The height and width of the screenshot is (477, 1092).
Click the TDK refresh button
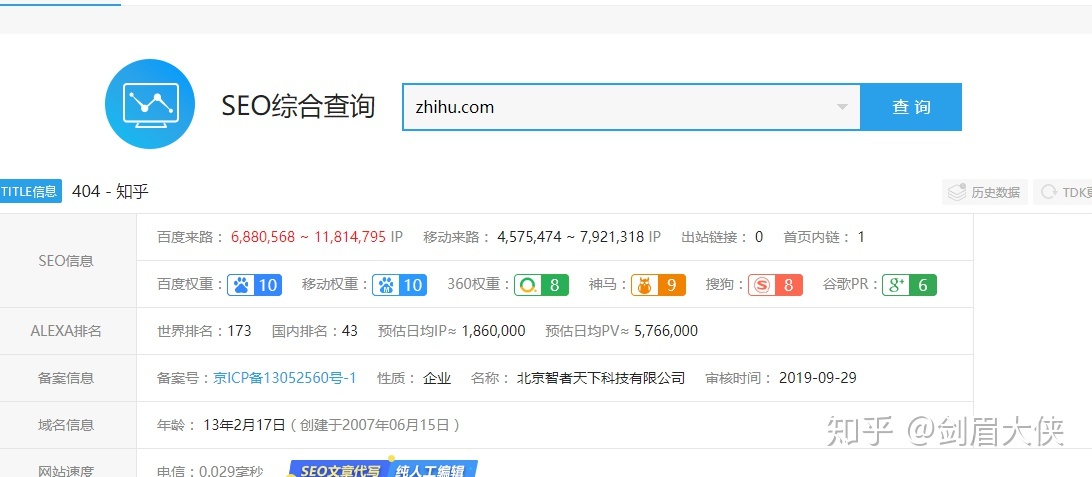1065,192
